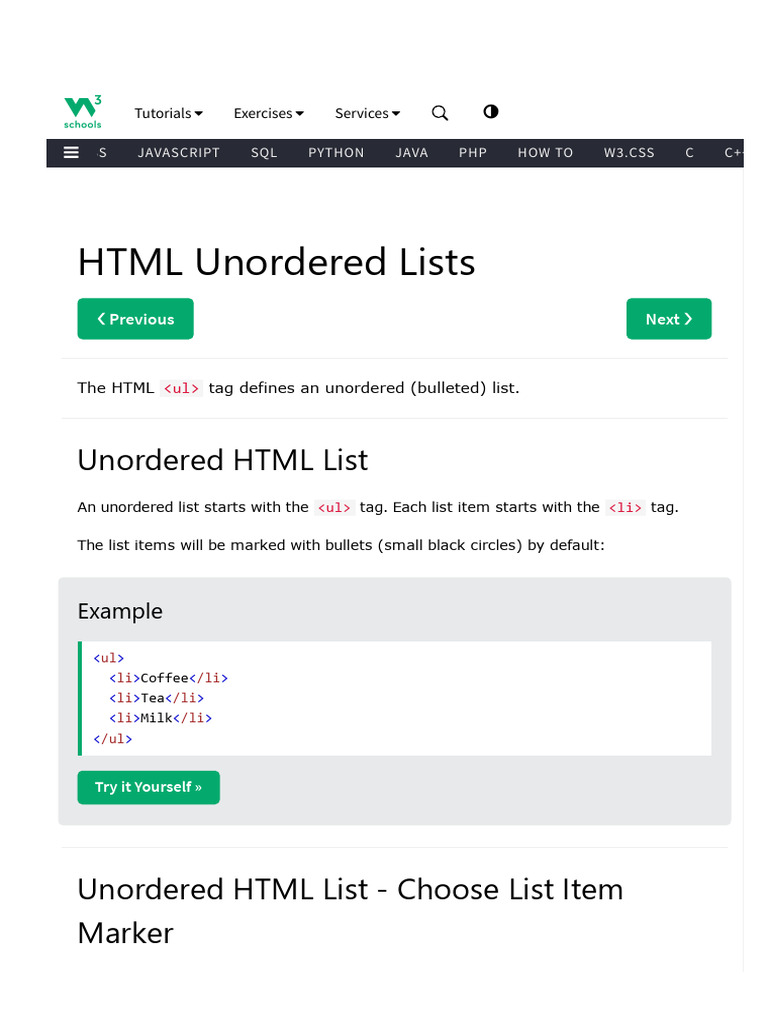Go to PYTHON tutorial tab

(336, 153)
